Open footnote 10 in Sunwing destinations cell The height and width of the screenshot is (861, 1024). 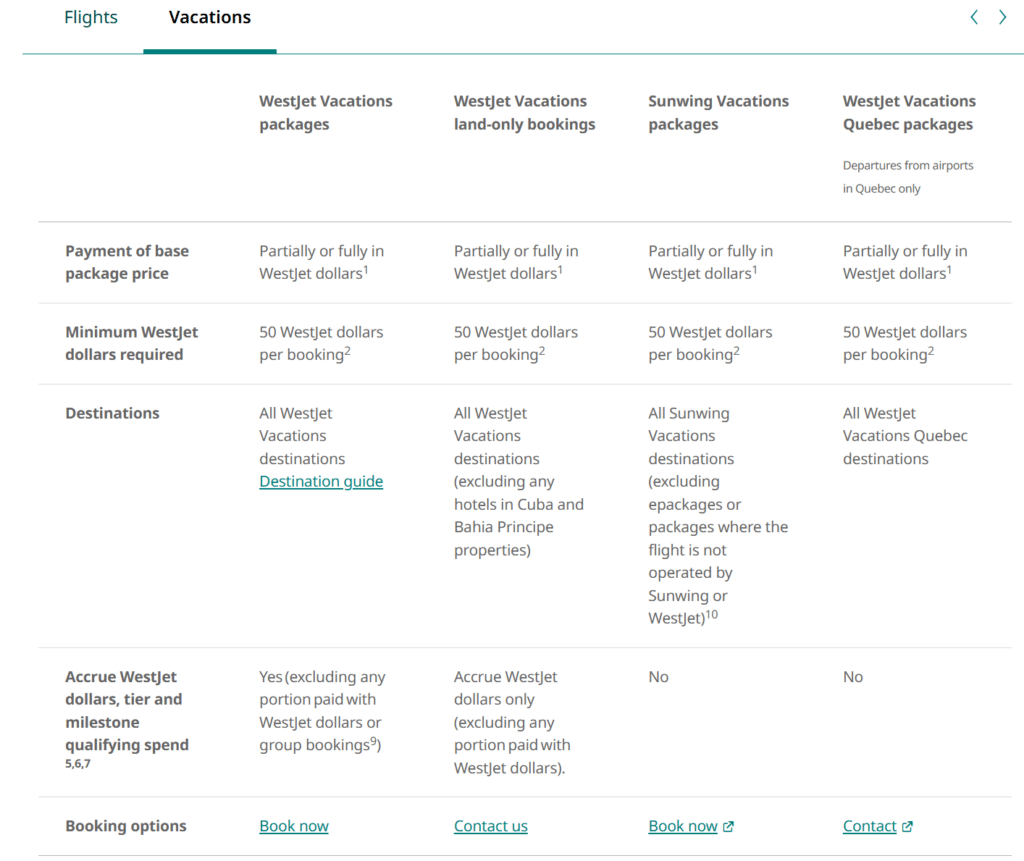click(712, 614)
